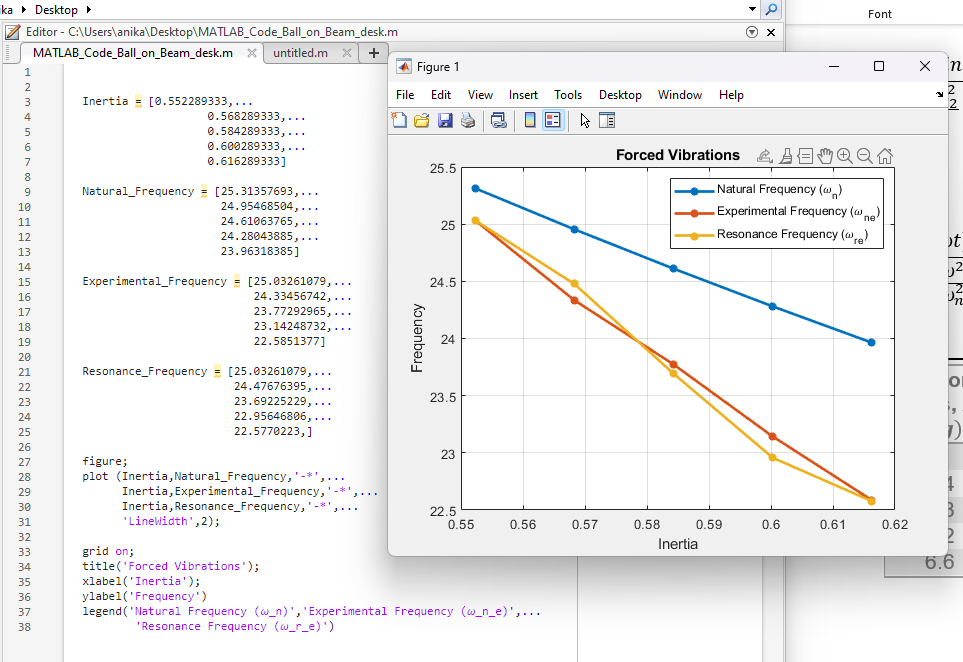Close the untitled.m tab
The width and height of the screenshot is (963, 662).
point(347,53)
